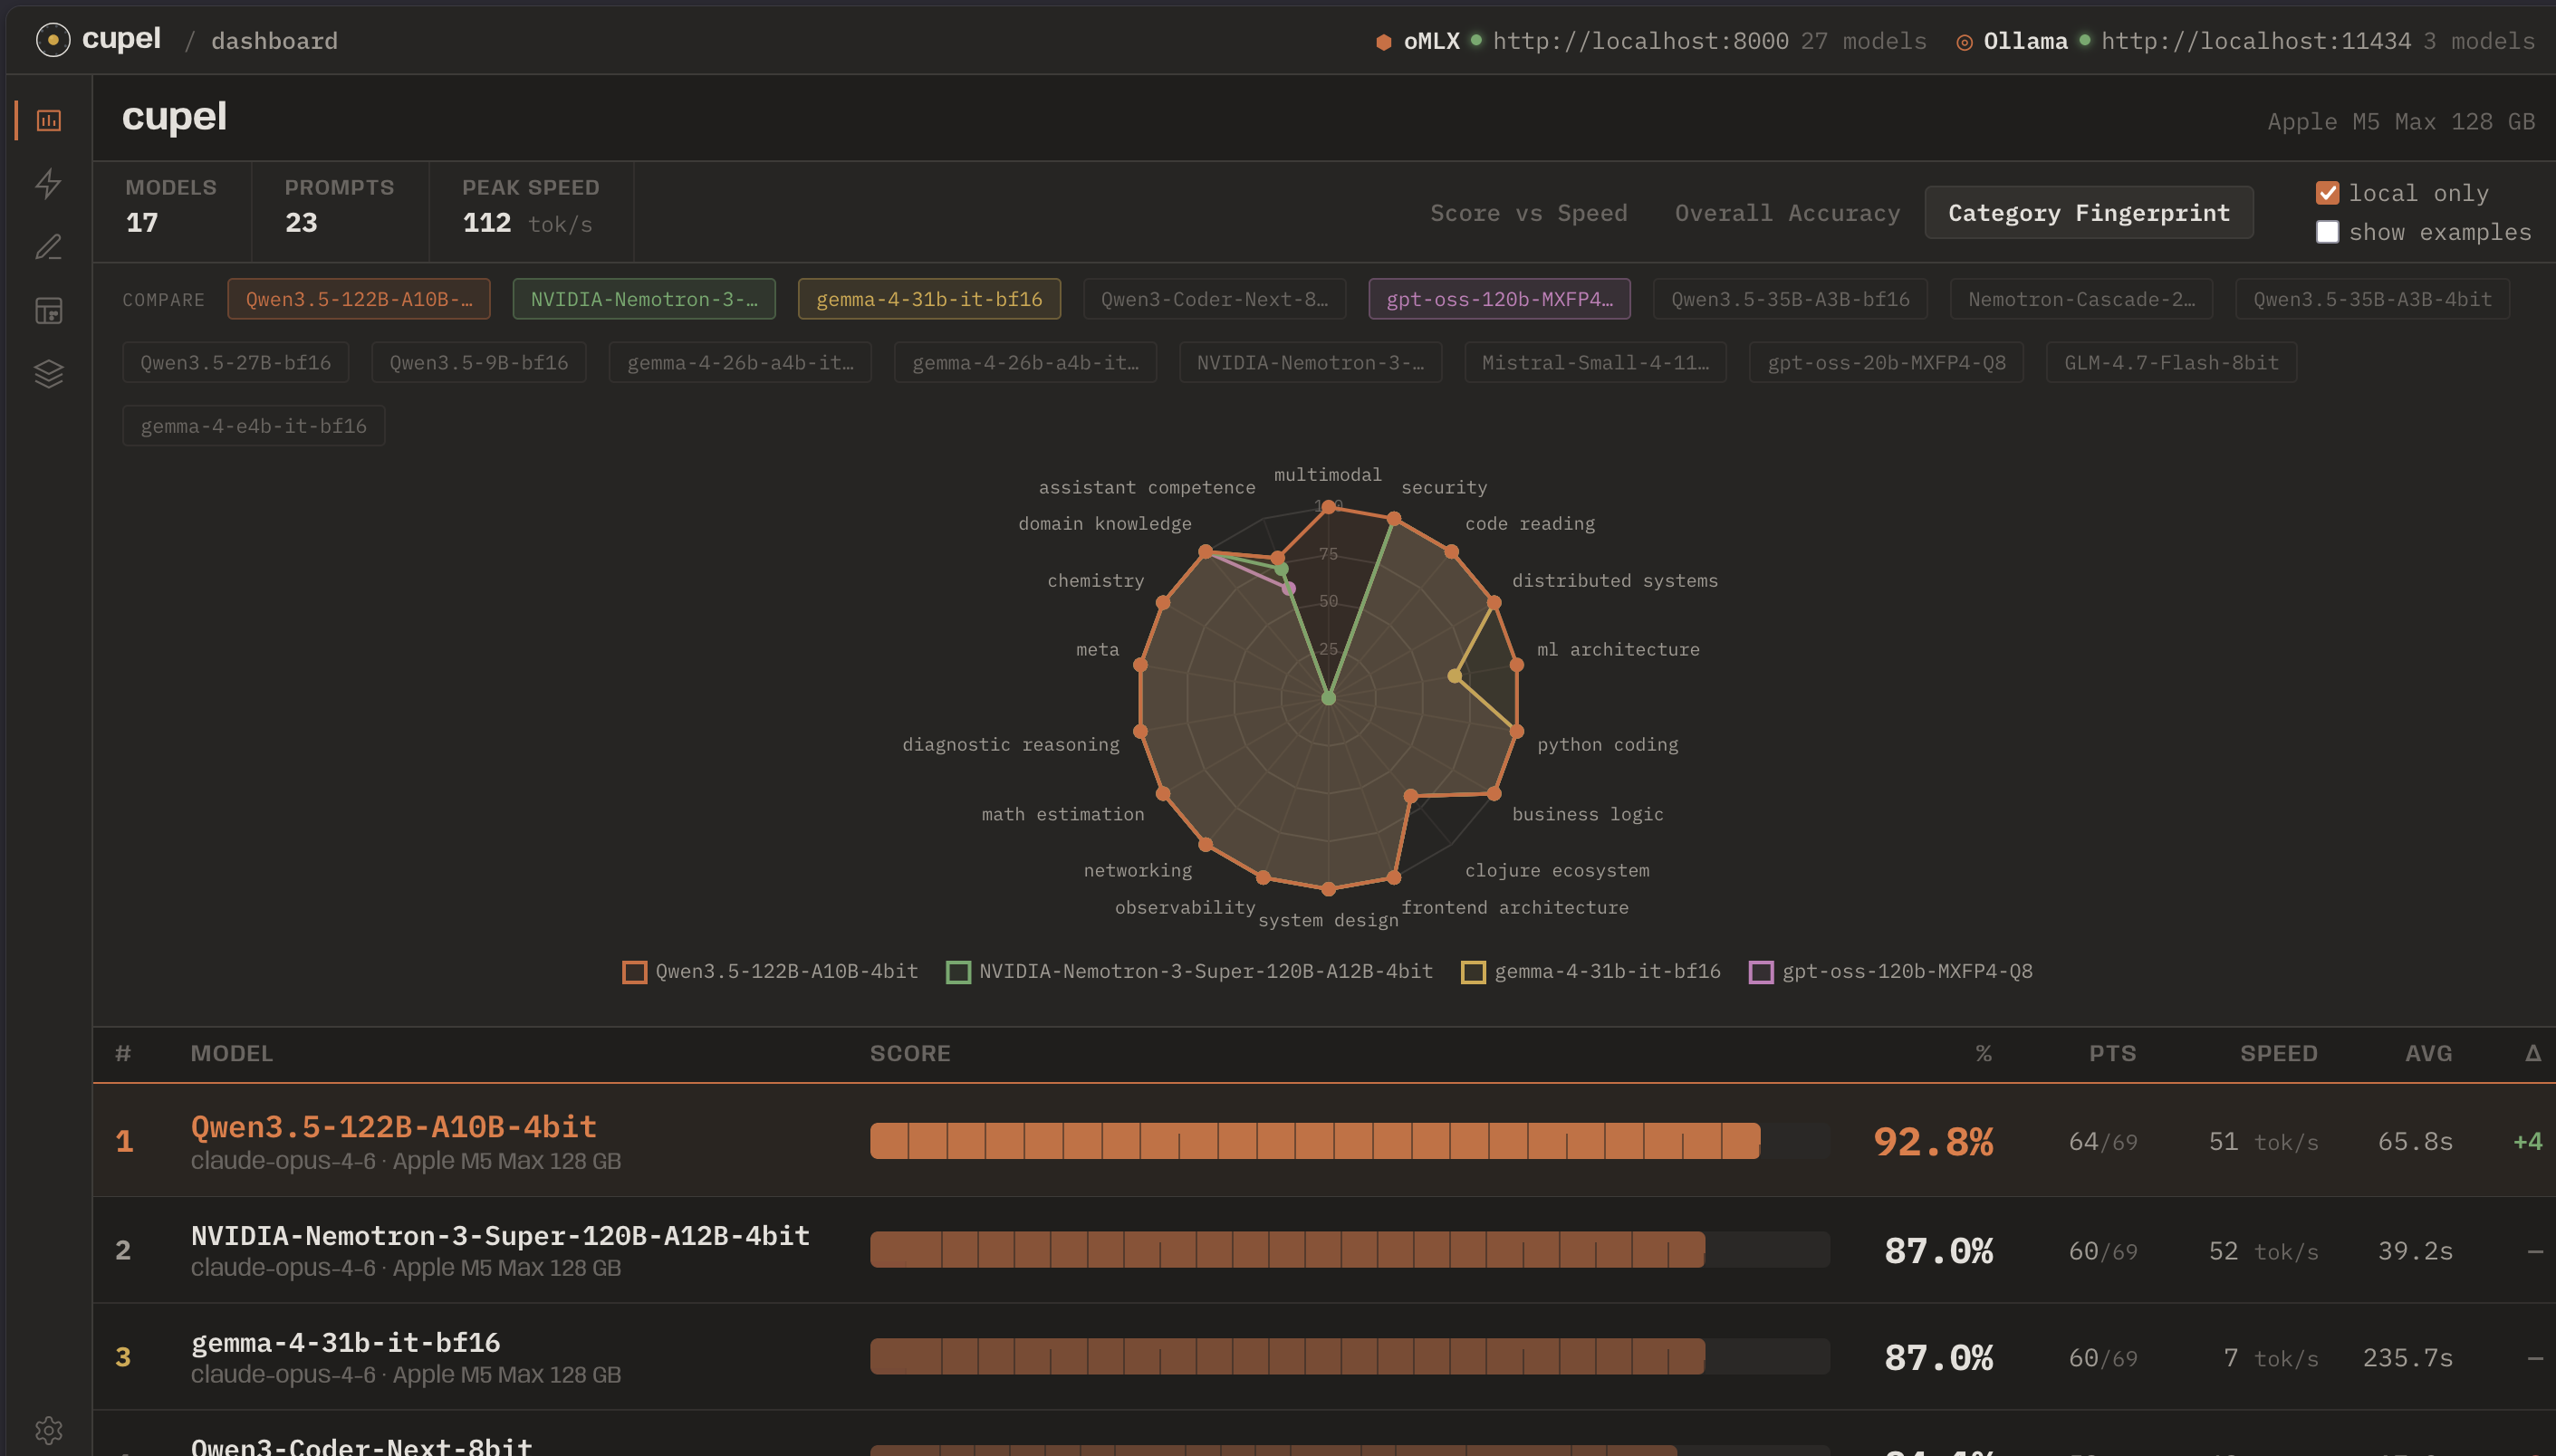The width and height of the screenshot is (2556, 1456).
Task: Click gpt-oss-120b-MXFP4-Q8 legend swatch under radar chart
Action: click(1763, 971)
